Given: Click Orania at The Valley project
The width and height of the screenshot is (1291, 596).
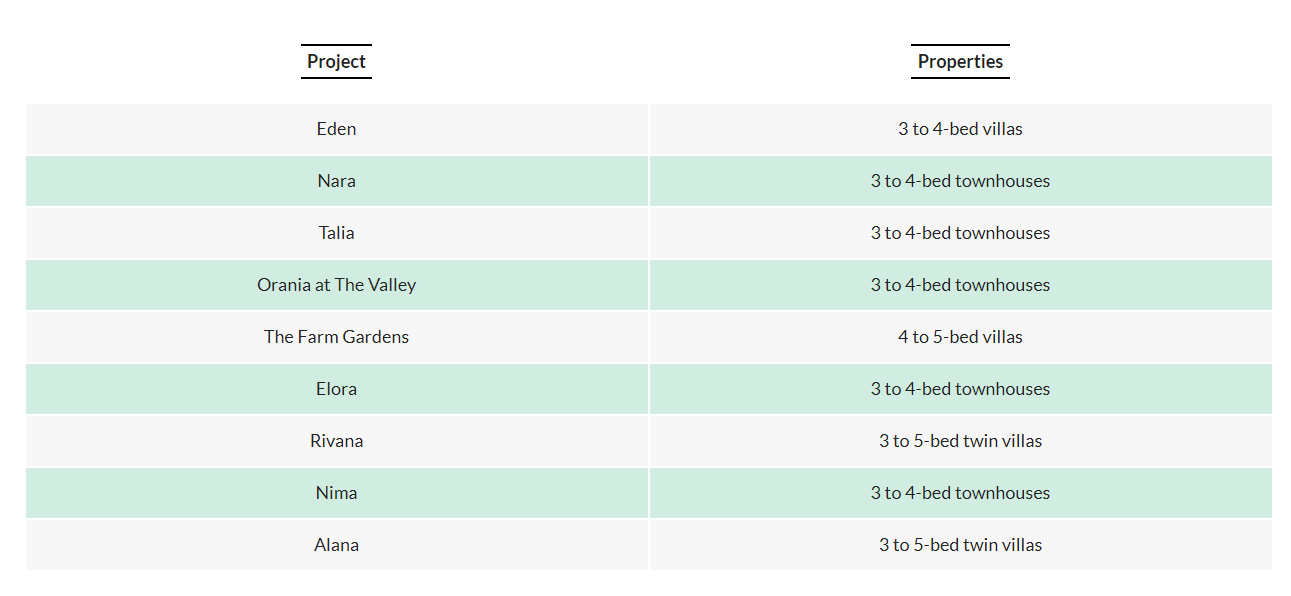Looking at the screenshot, I should tap(336, 285).
